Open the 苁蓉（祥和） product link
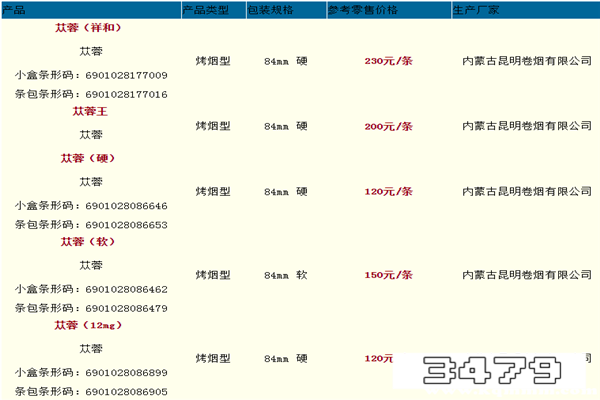This screenshot has width=600, height=400. pos(90,28)
